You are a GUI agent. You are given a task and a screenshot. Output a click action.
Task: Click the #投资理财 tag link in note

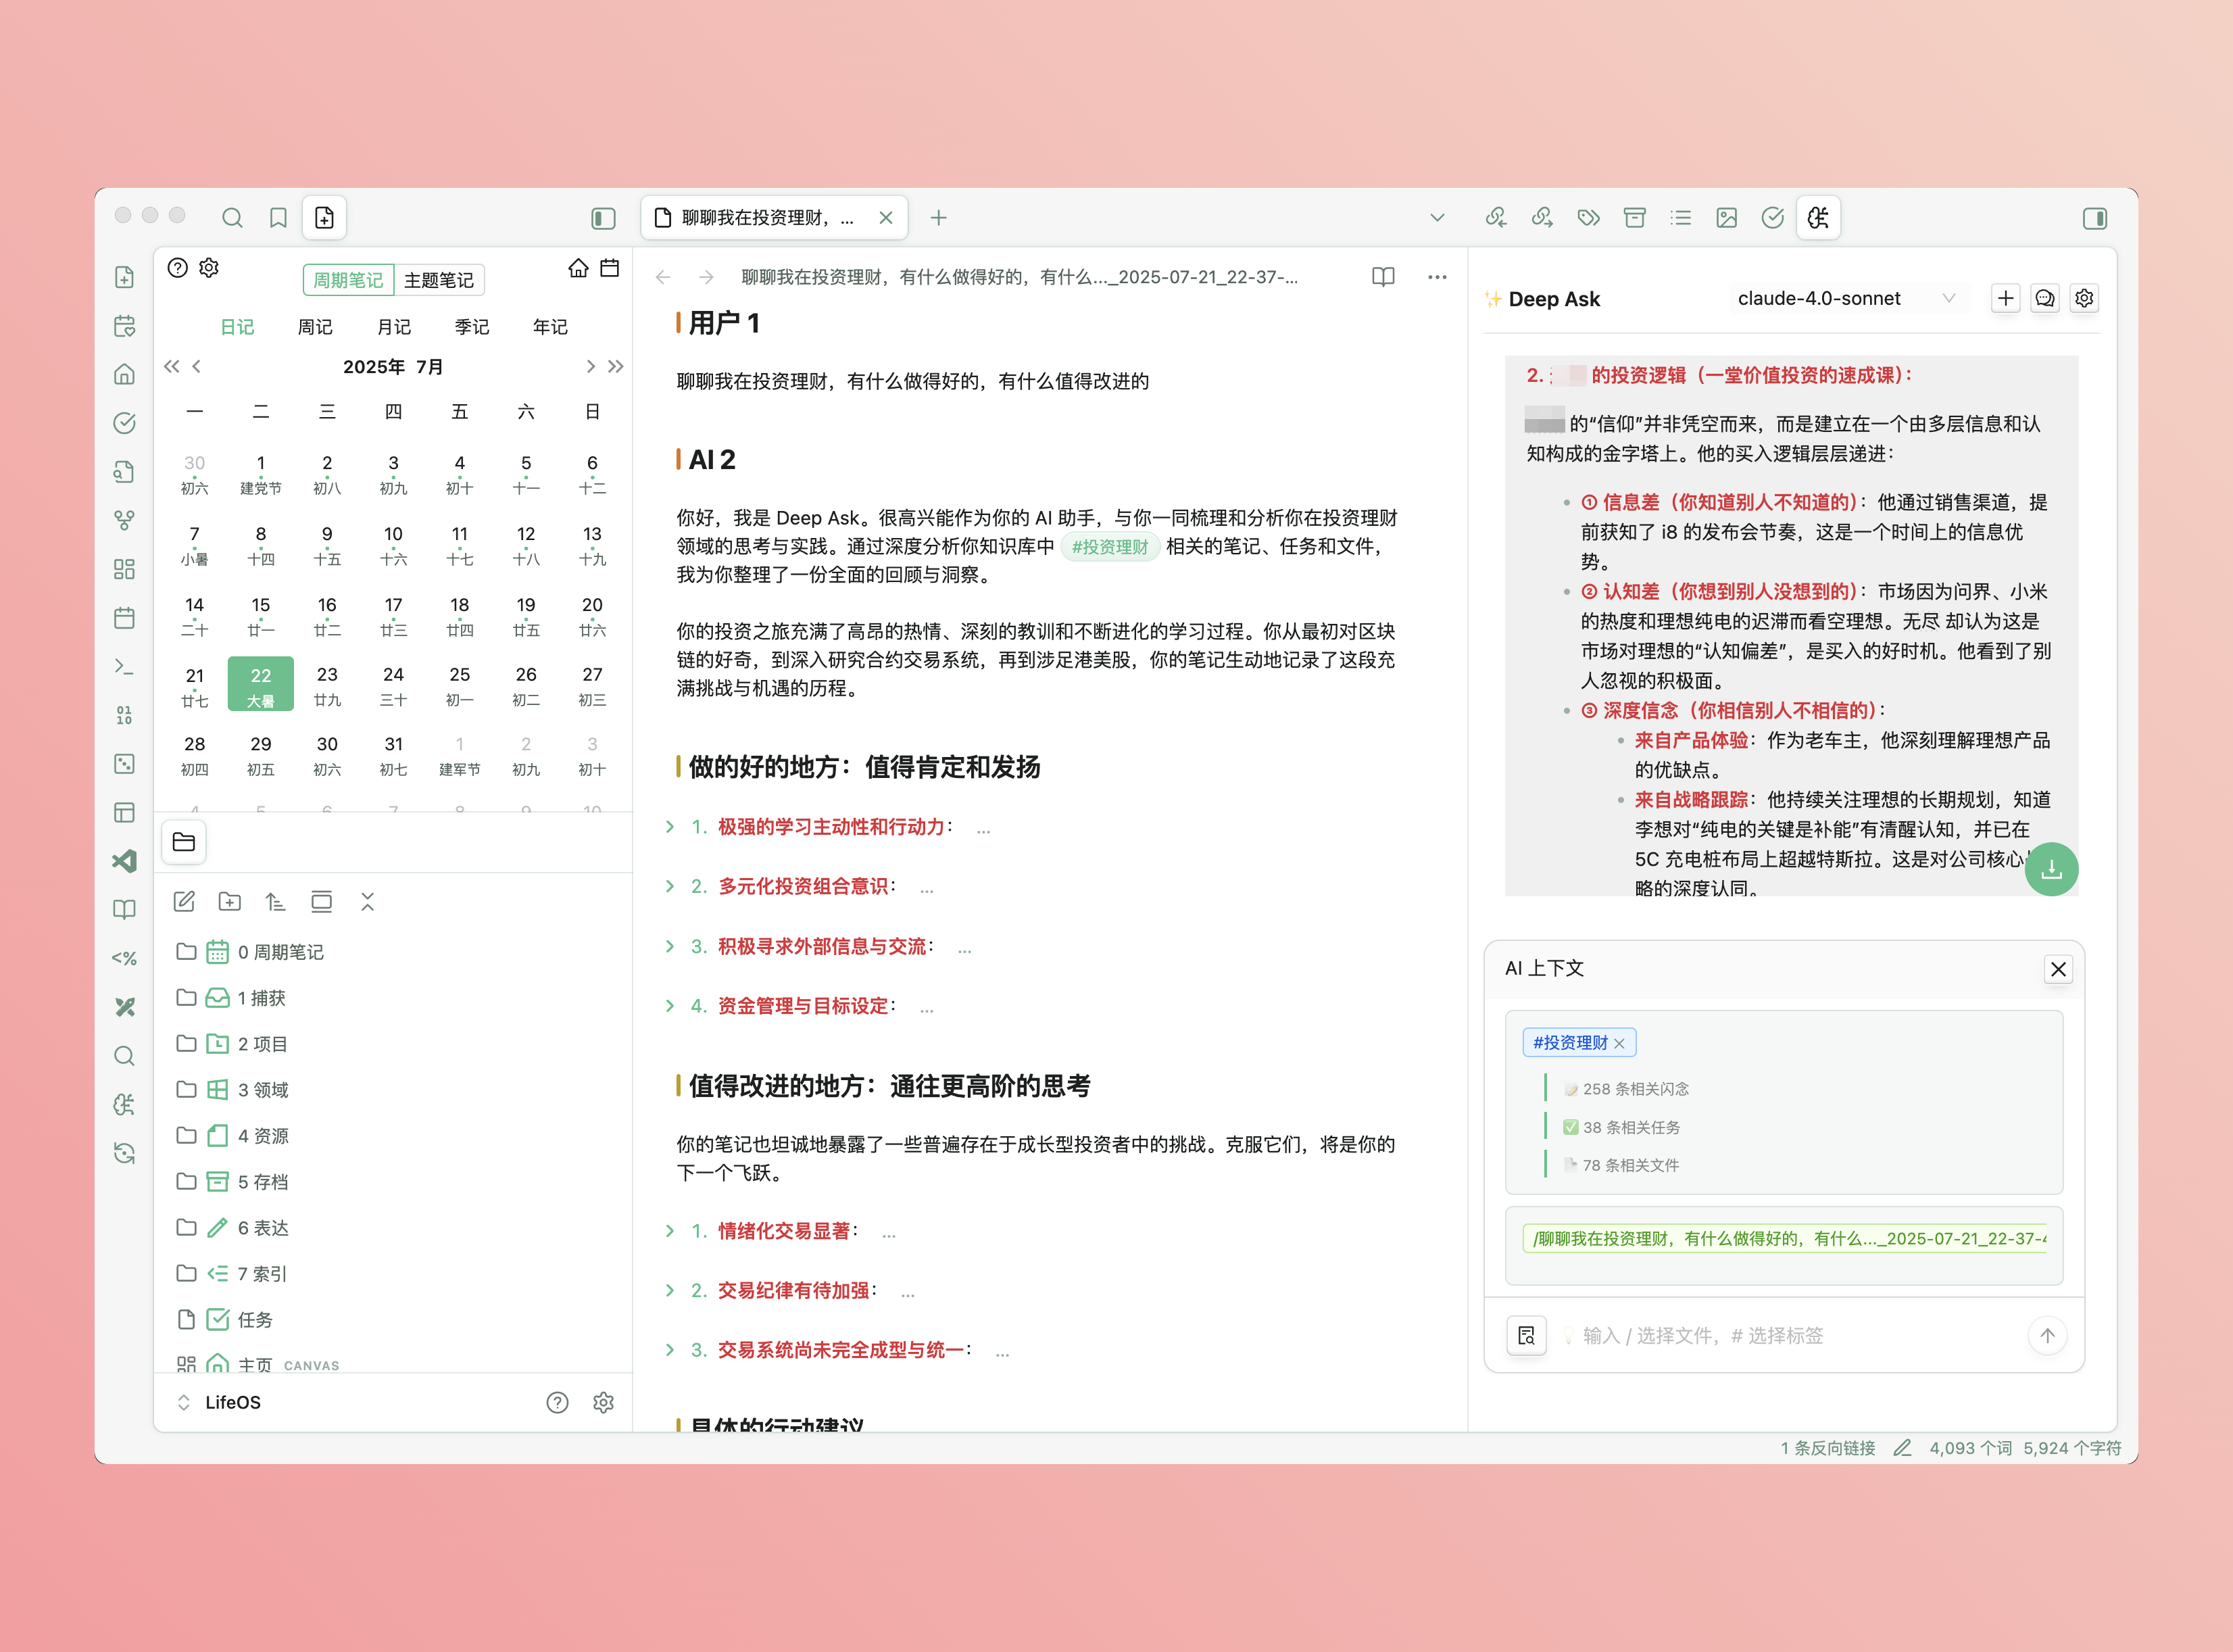click(x=1109, y=547)
